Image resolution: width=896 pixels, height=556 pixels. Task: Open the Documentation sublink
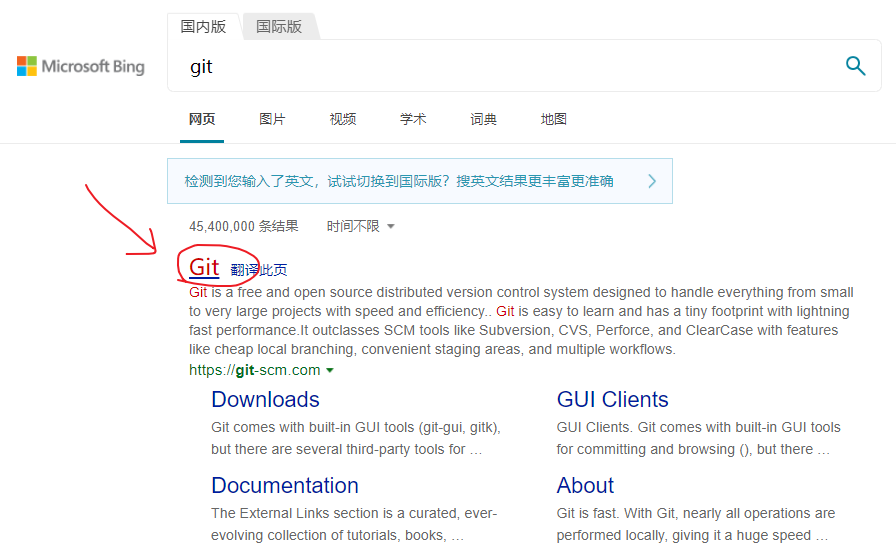[285, 485]
